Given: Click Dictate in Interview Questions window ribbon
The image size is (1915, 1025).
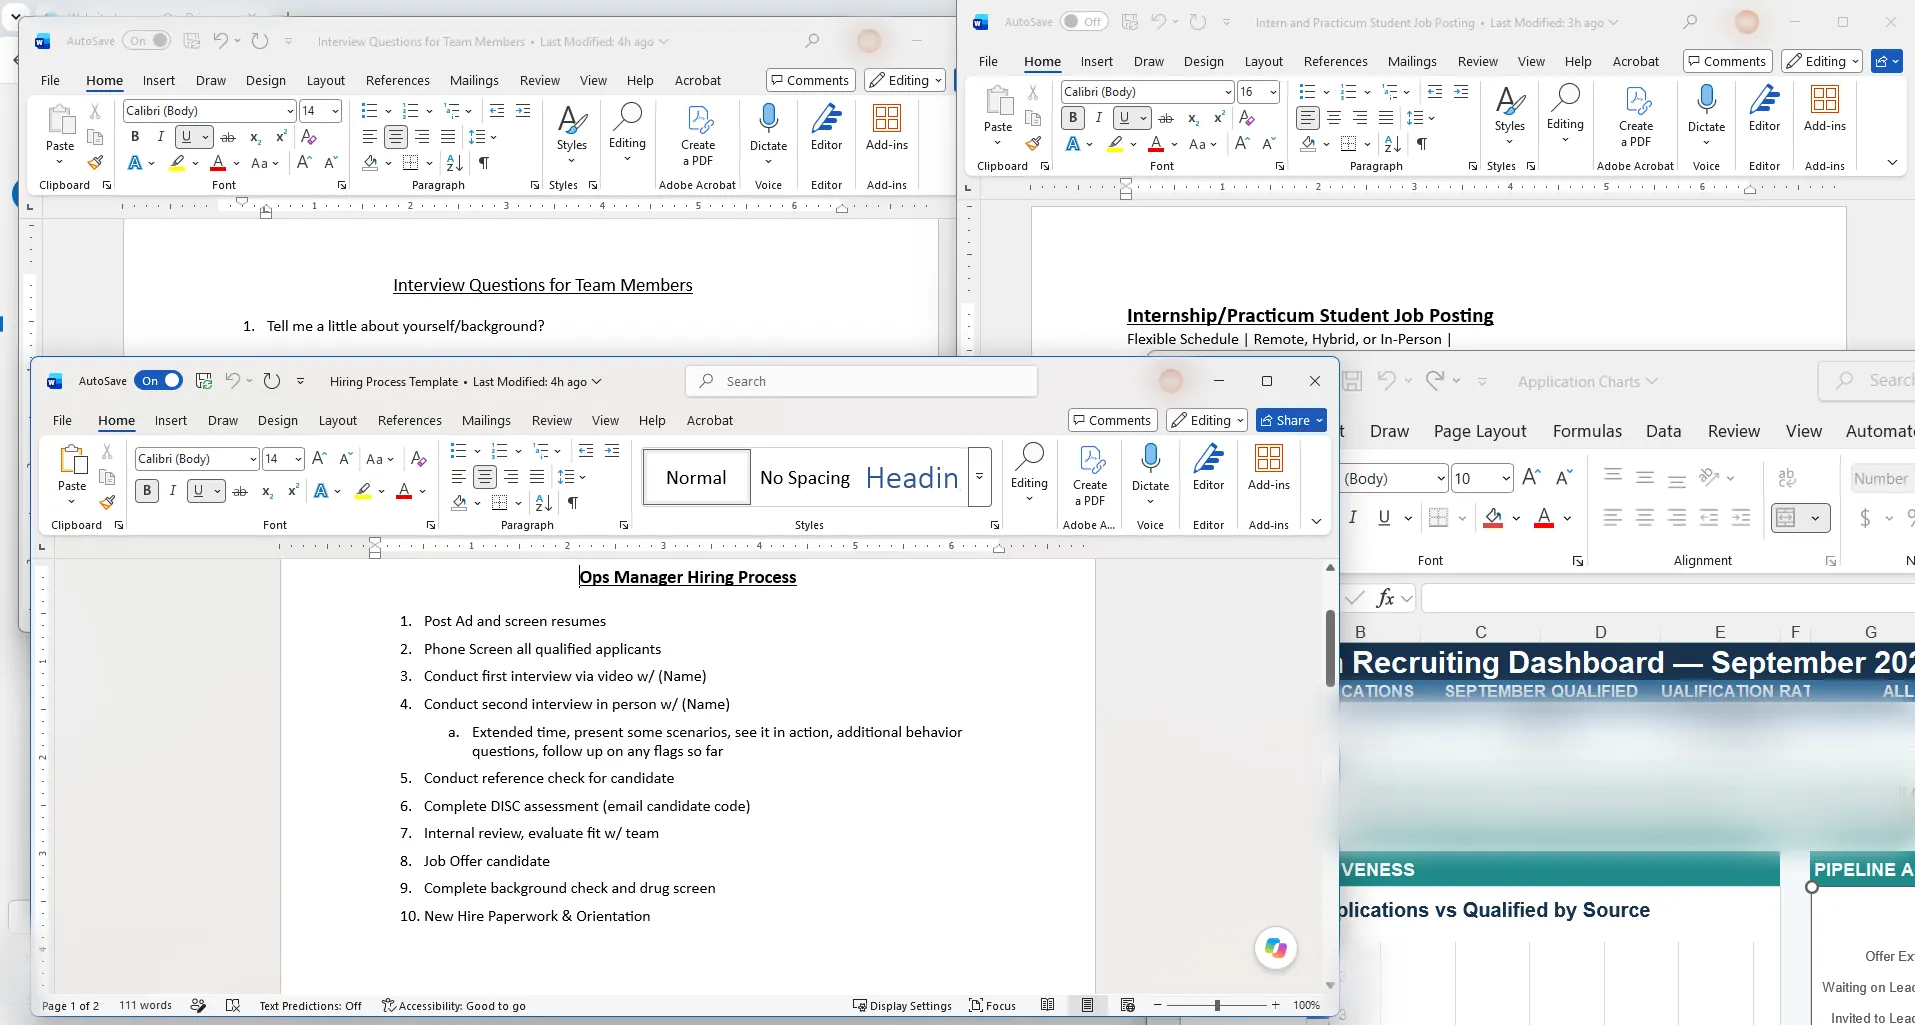Looking at the screenshot, I should (768, 127).
